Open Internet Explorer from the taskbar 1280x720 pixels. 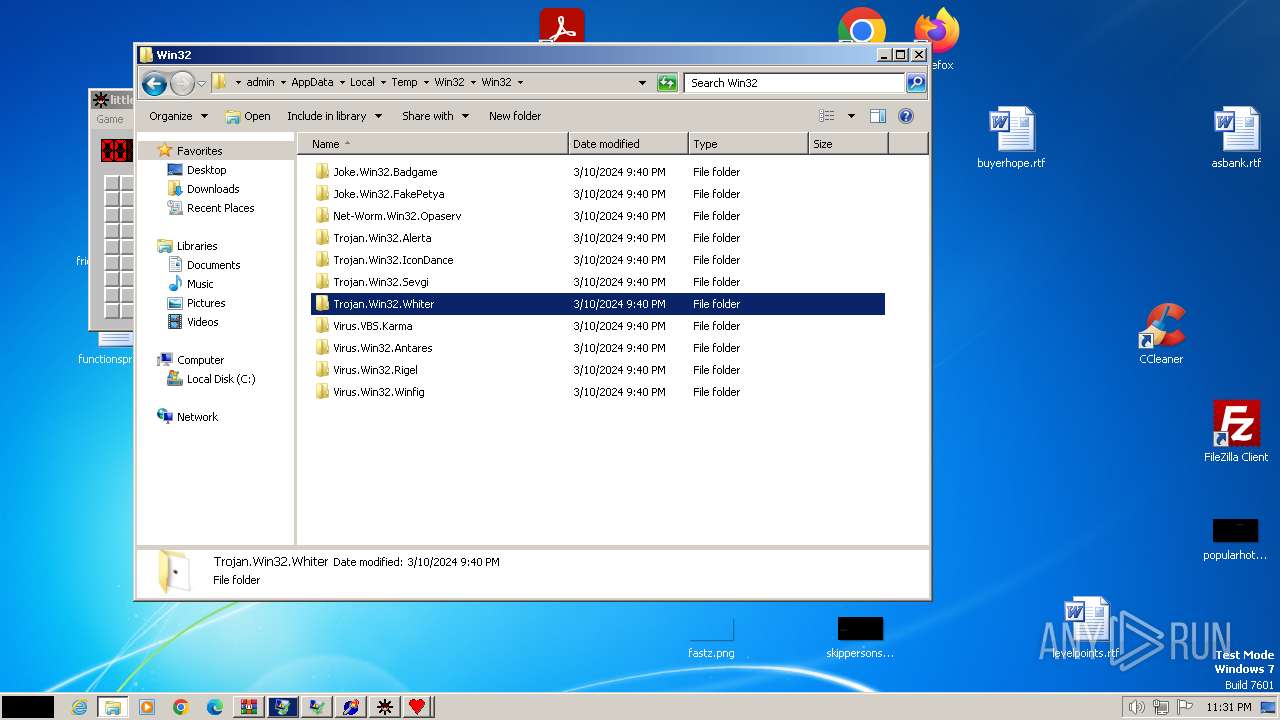click(x=79, y=707)
